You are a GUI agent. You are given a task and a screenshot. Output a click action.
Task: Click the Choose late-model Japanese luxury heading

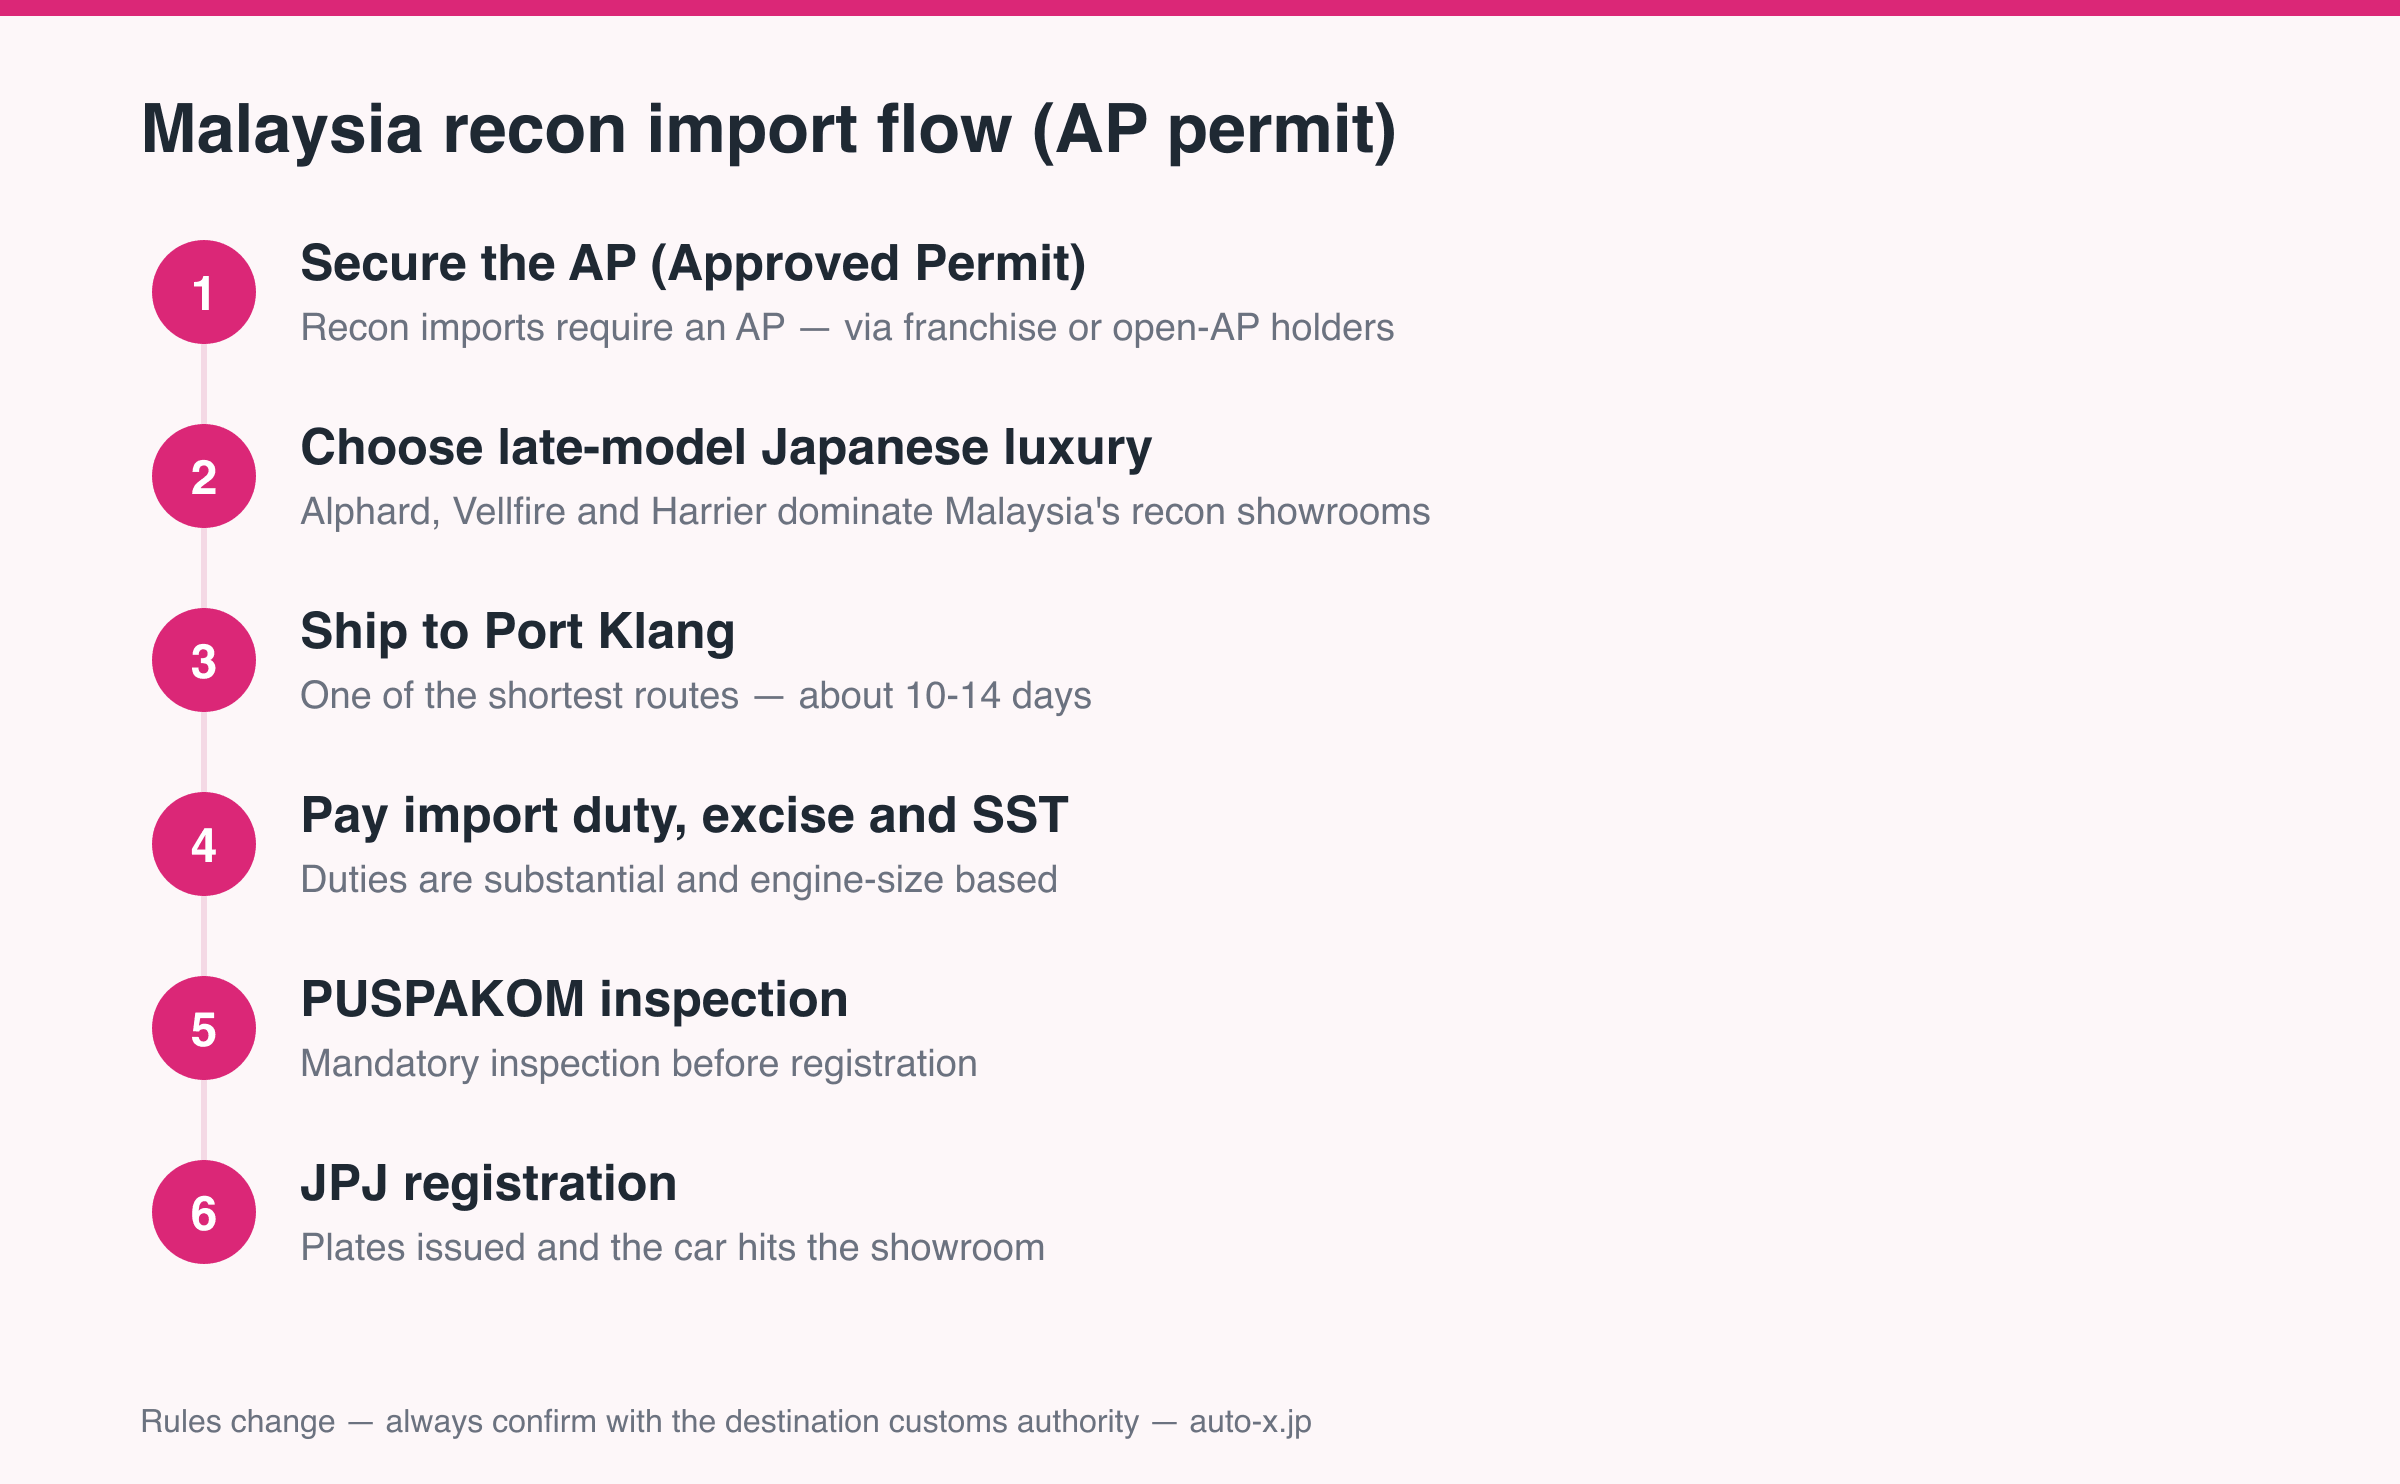[726, 448]
